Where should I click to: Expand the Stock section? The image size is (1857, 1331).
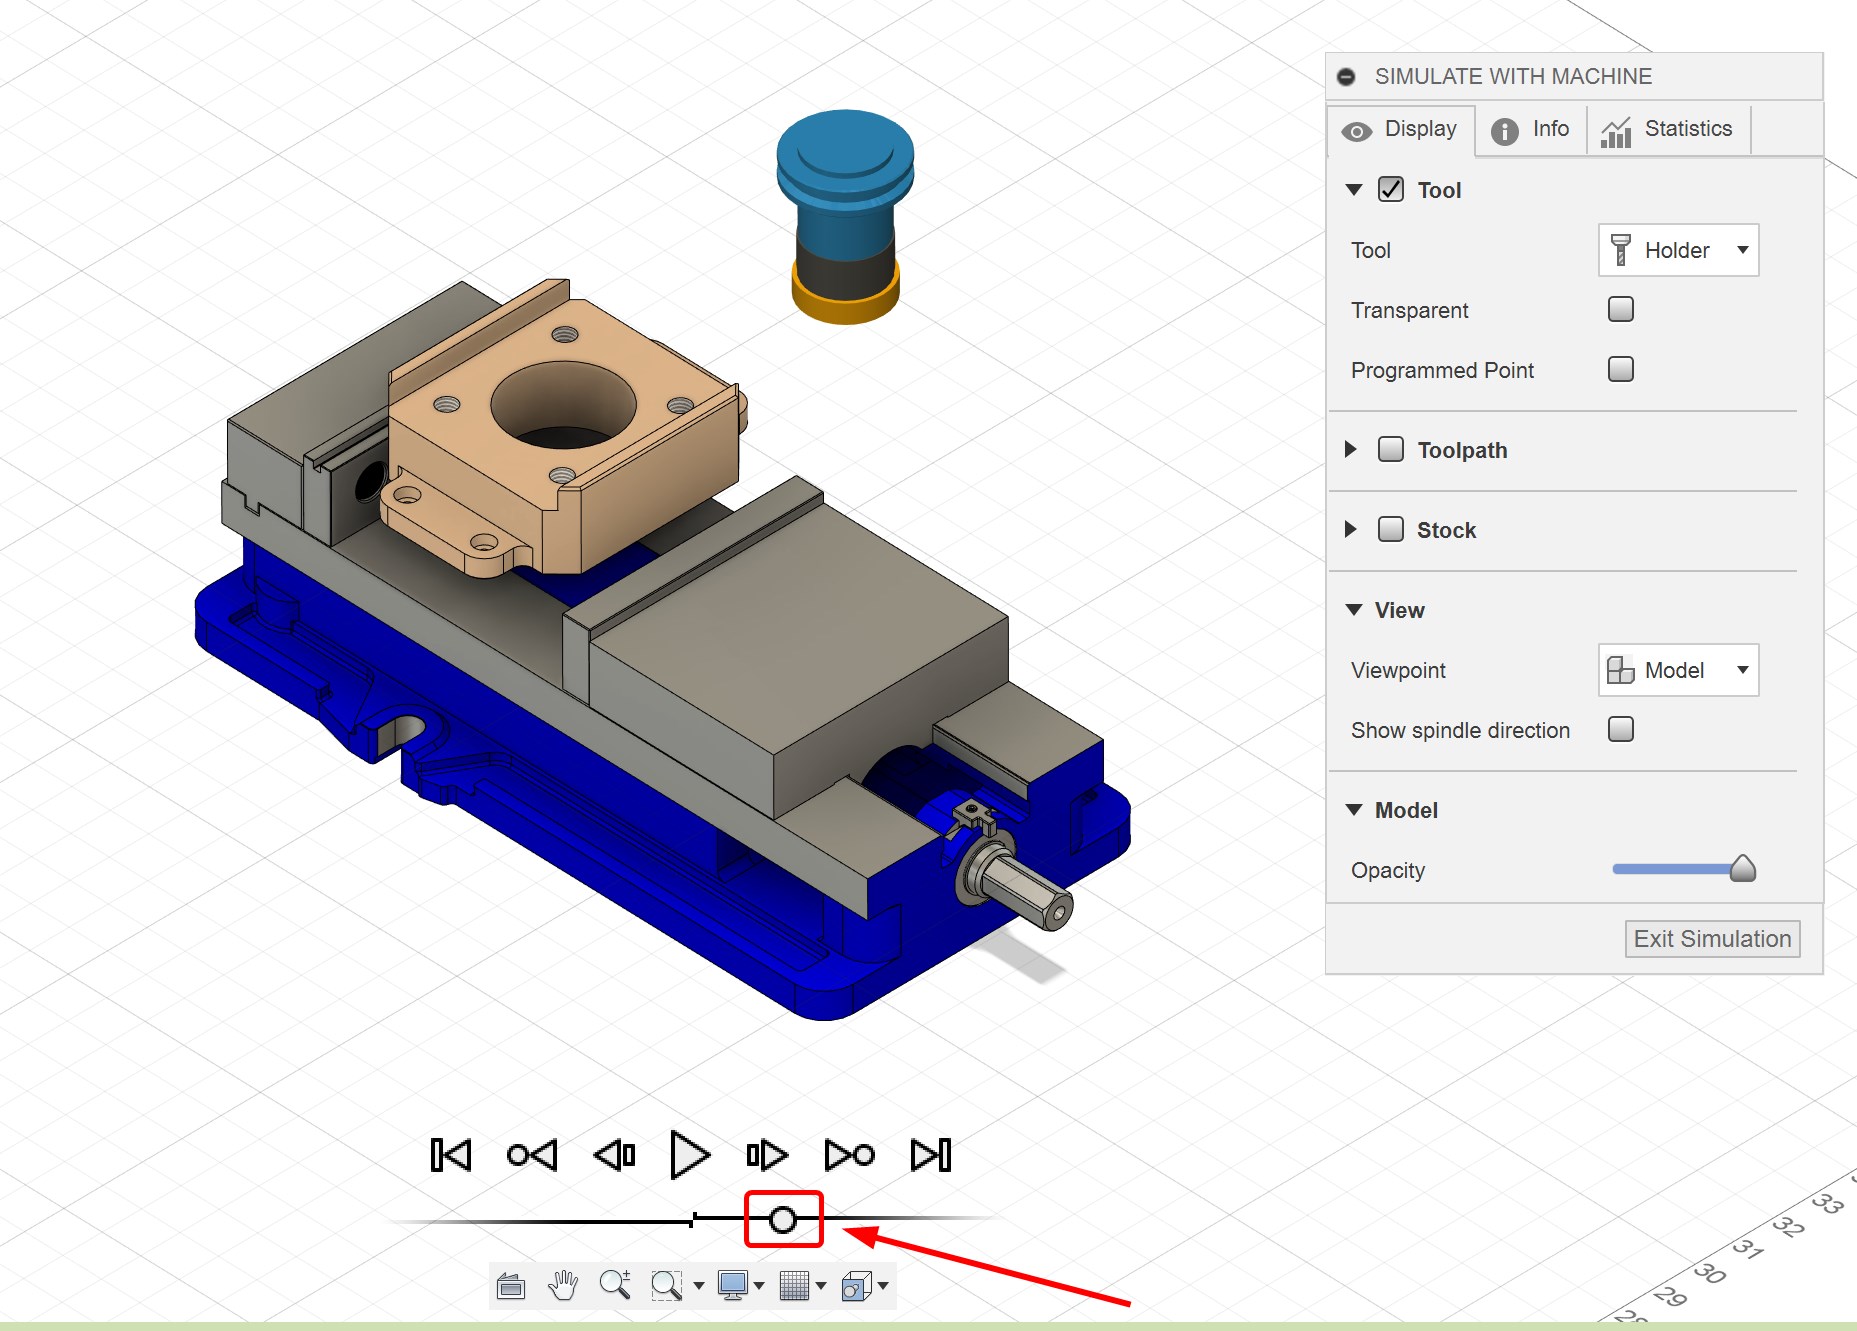1352,530
